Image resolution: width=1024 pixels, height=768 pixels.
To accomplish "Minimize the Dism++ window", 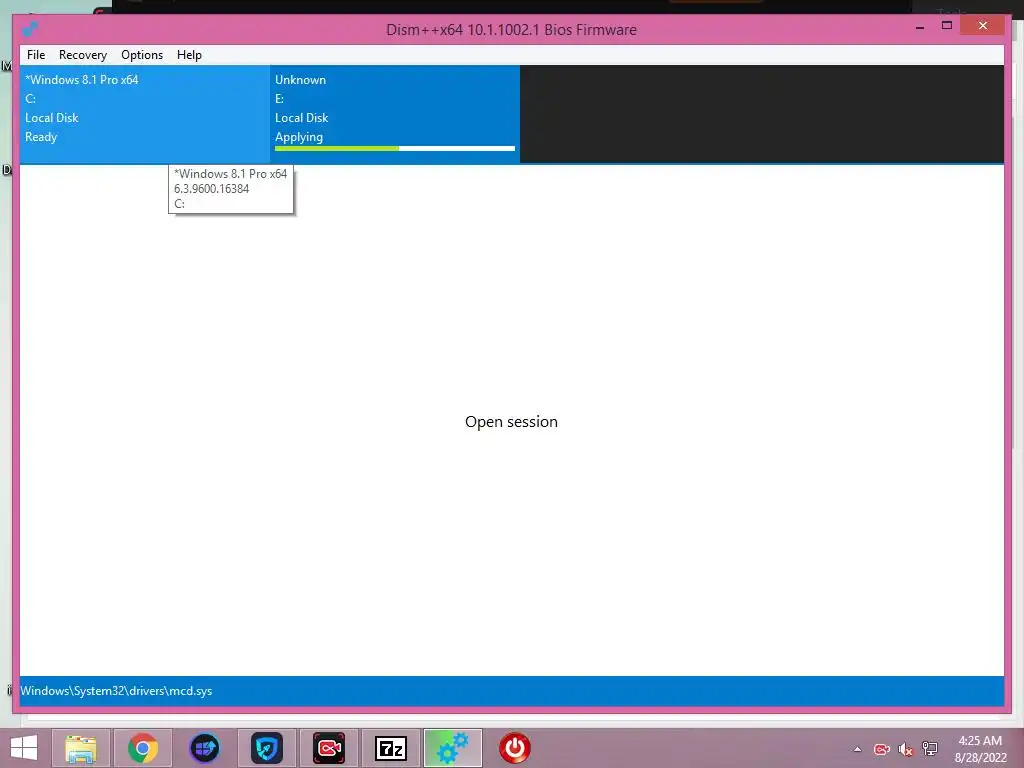I will 920,27.
